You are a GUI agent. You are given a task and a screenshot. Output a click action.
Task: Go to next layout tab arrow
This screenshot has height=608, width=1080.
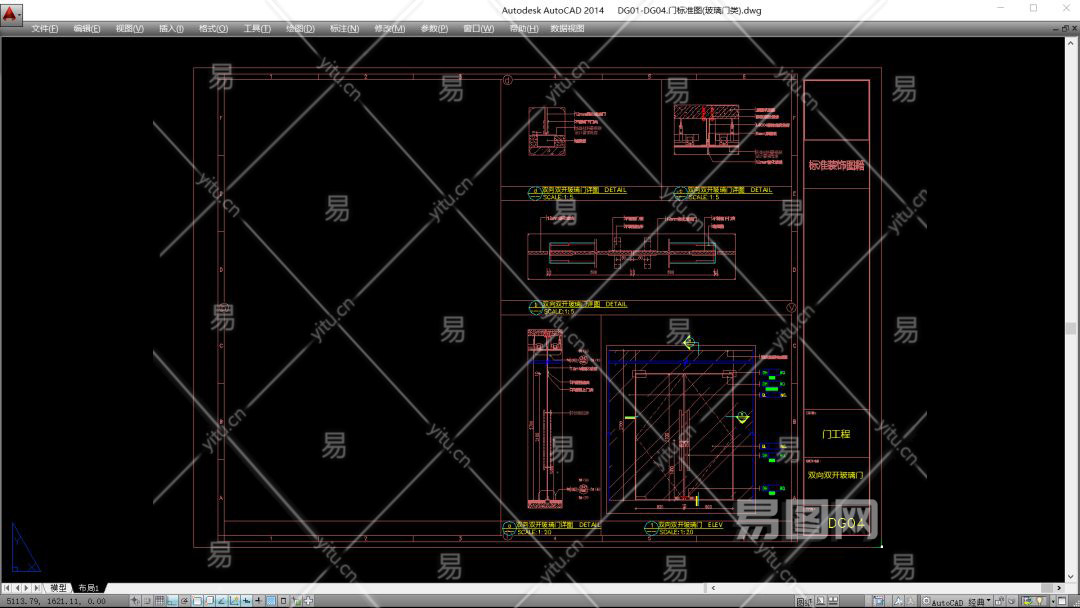click(x=26, y=587)
